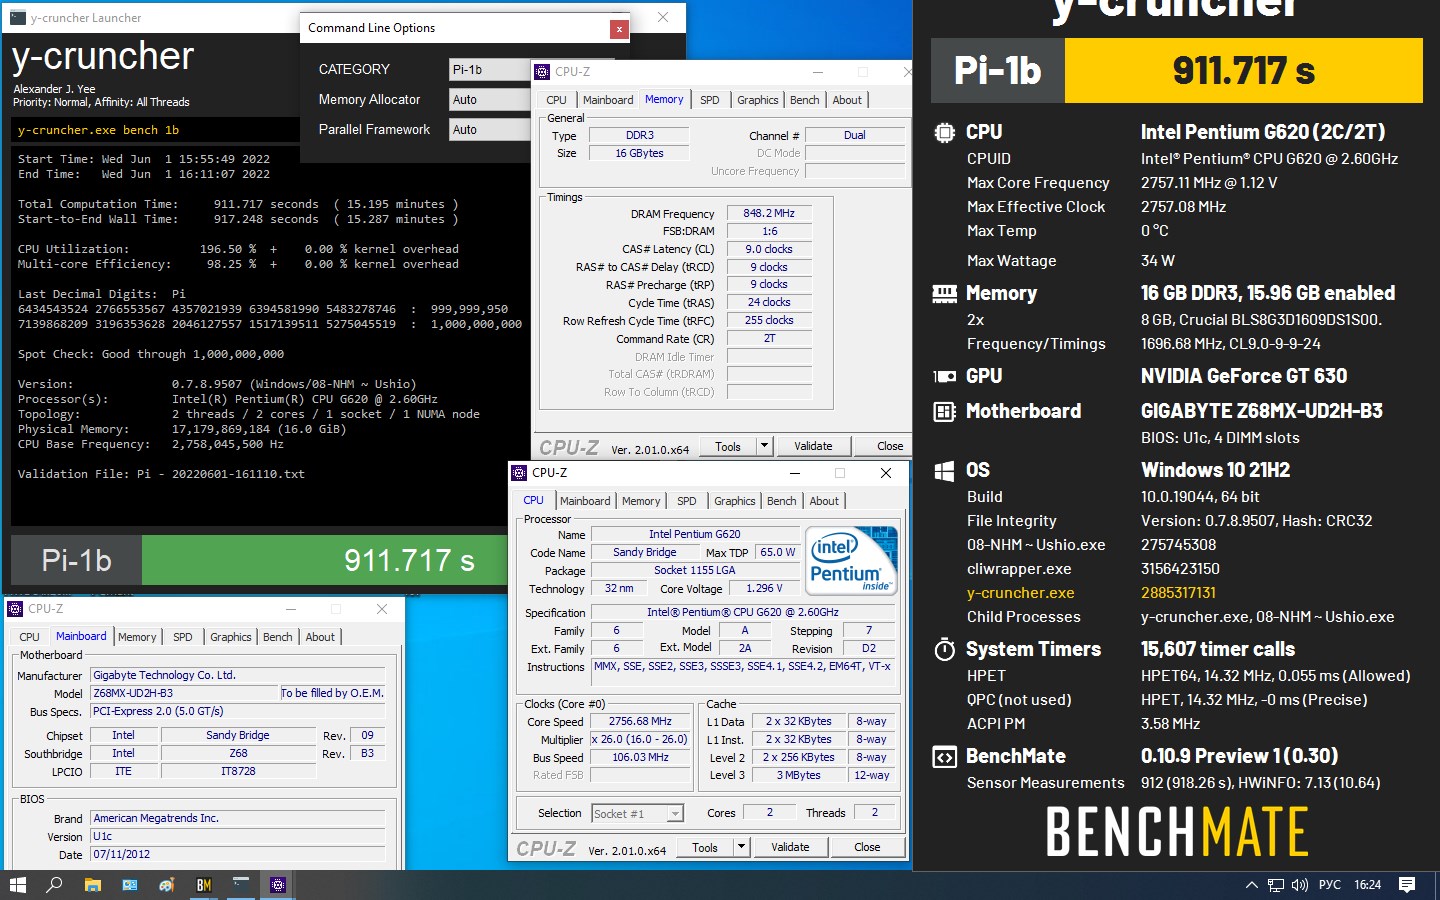Screen dimensions: 1440x900
Task: Click Validate in the CPU CPU-Z window
Action: pos(790,847)
